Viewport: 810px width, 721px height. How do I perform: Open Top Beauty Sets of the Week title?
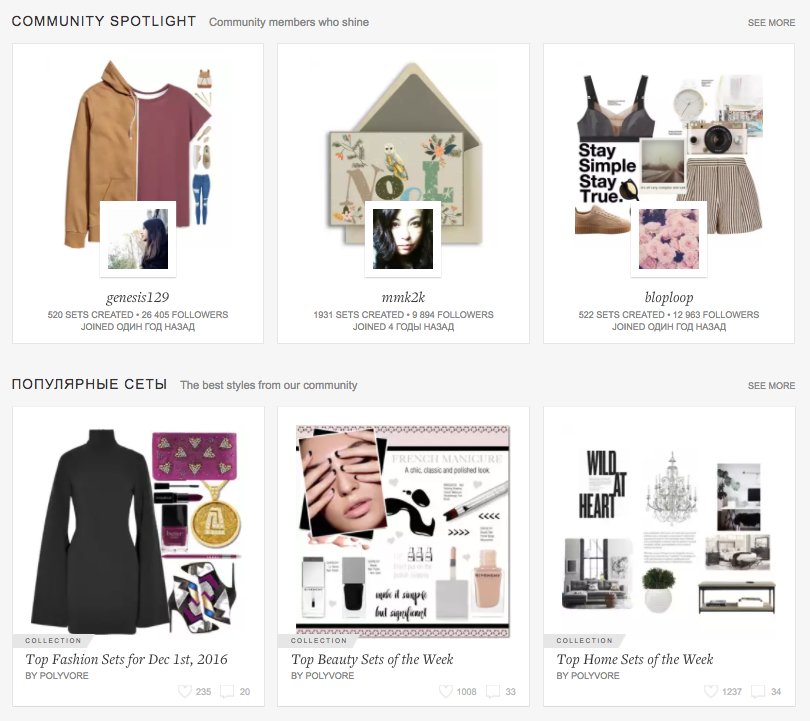coord(372,660)
